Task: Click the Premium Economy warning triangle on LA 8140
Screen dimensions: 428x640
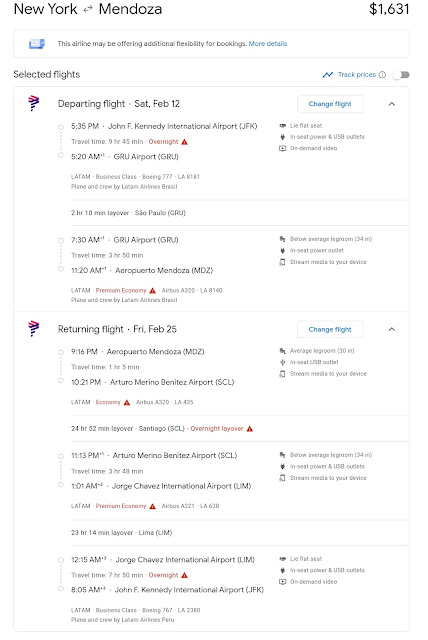Action: point(153,290)
